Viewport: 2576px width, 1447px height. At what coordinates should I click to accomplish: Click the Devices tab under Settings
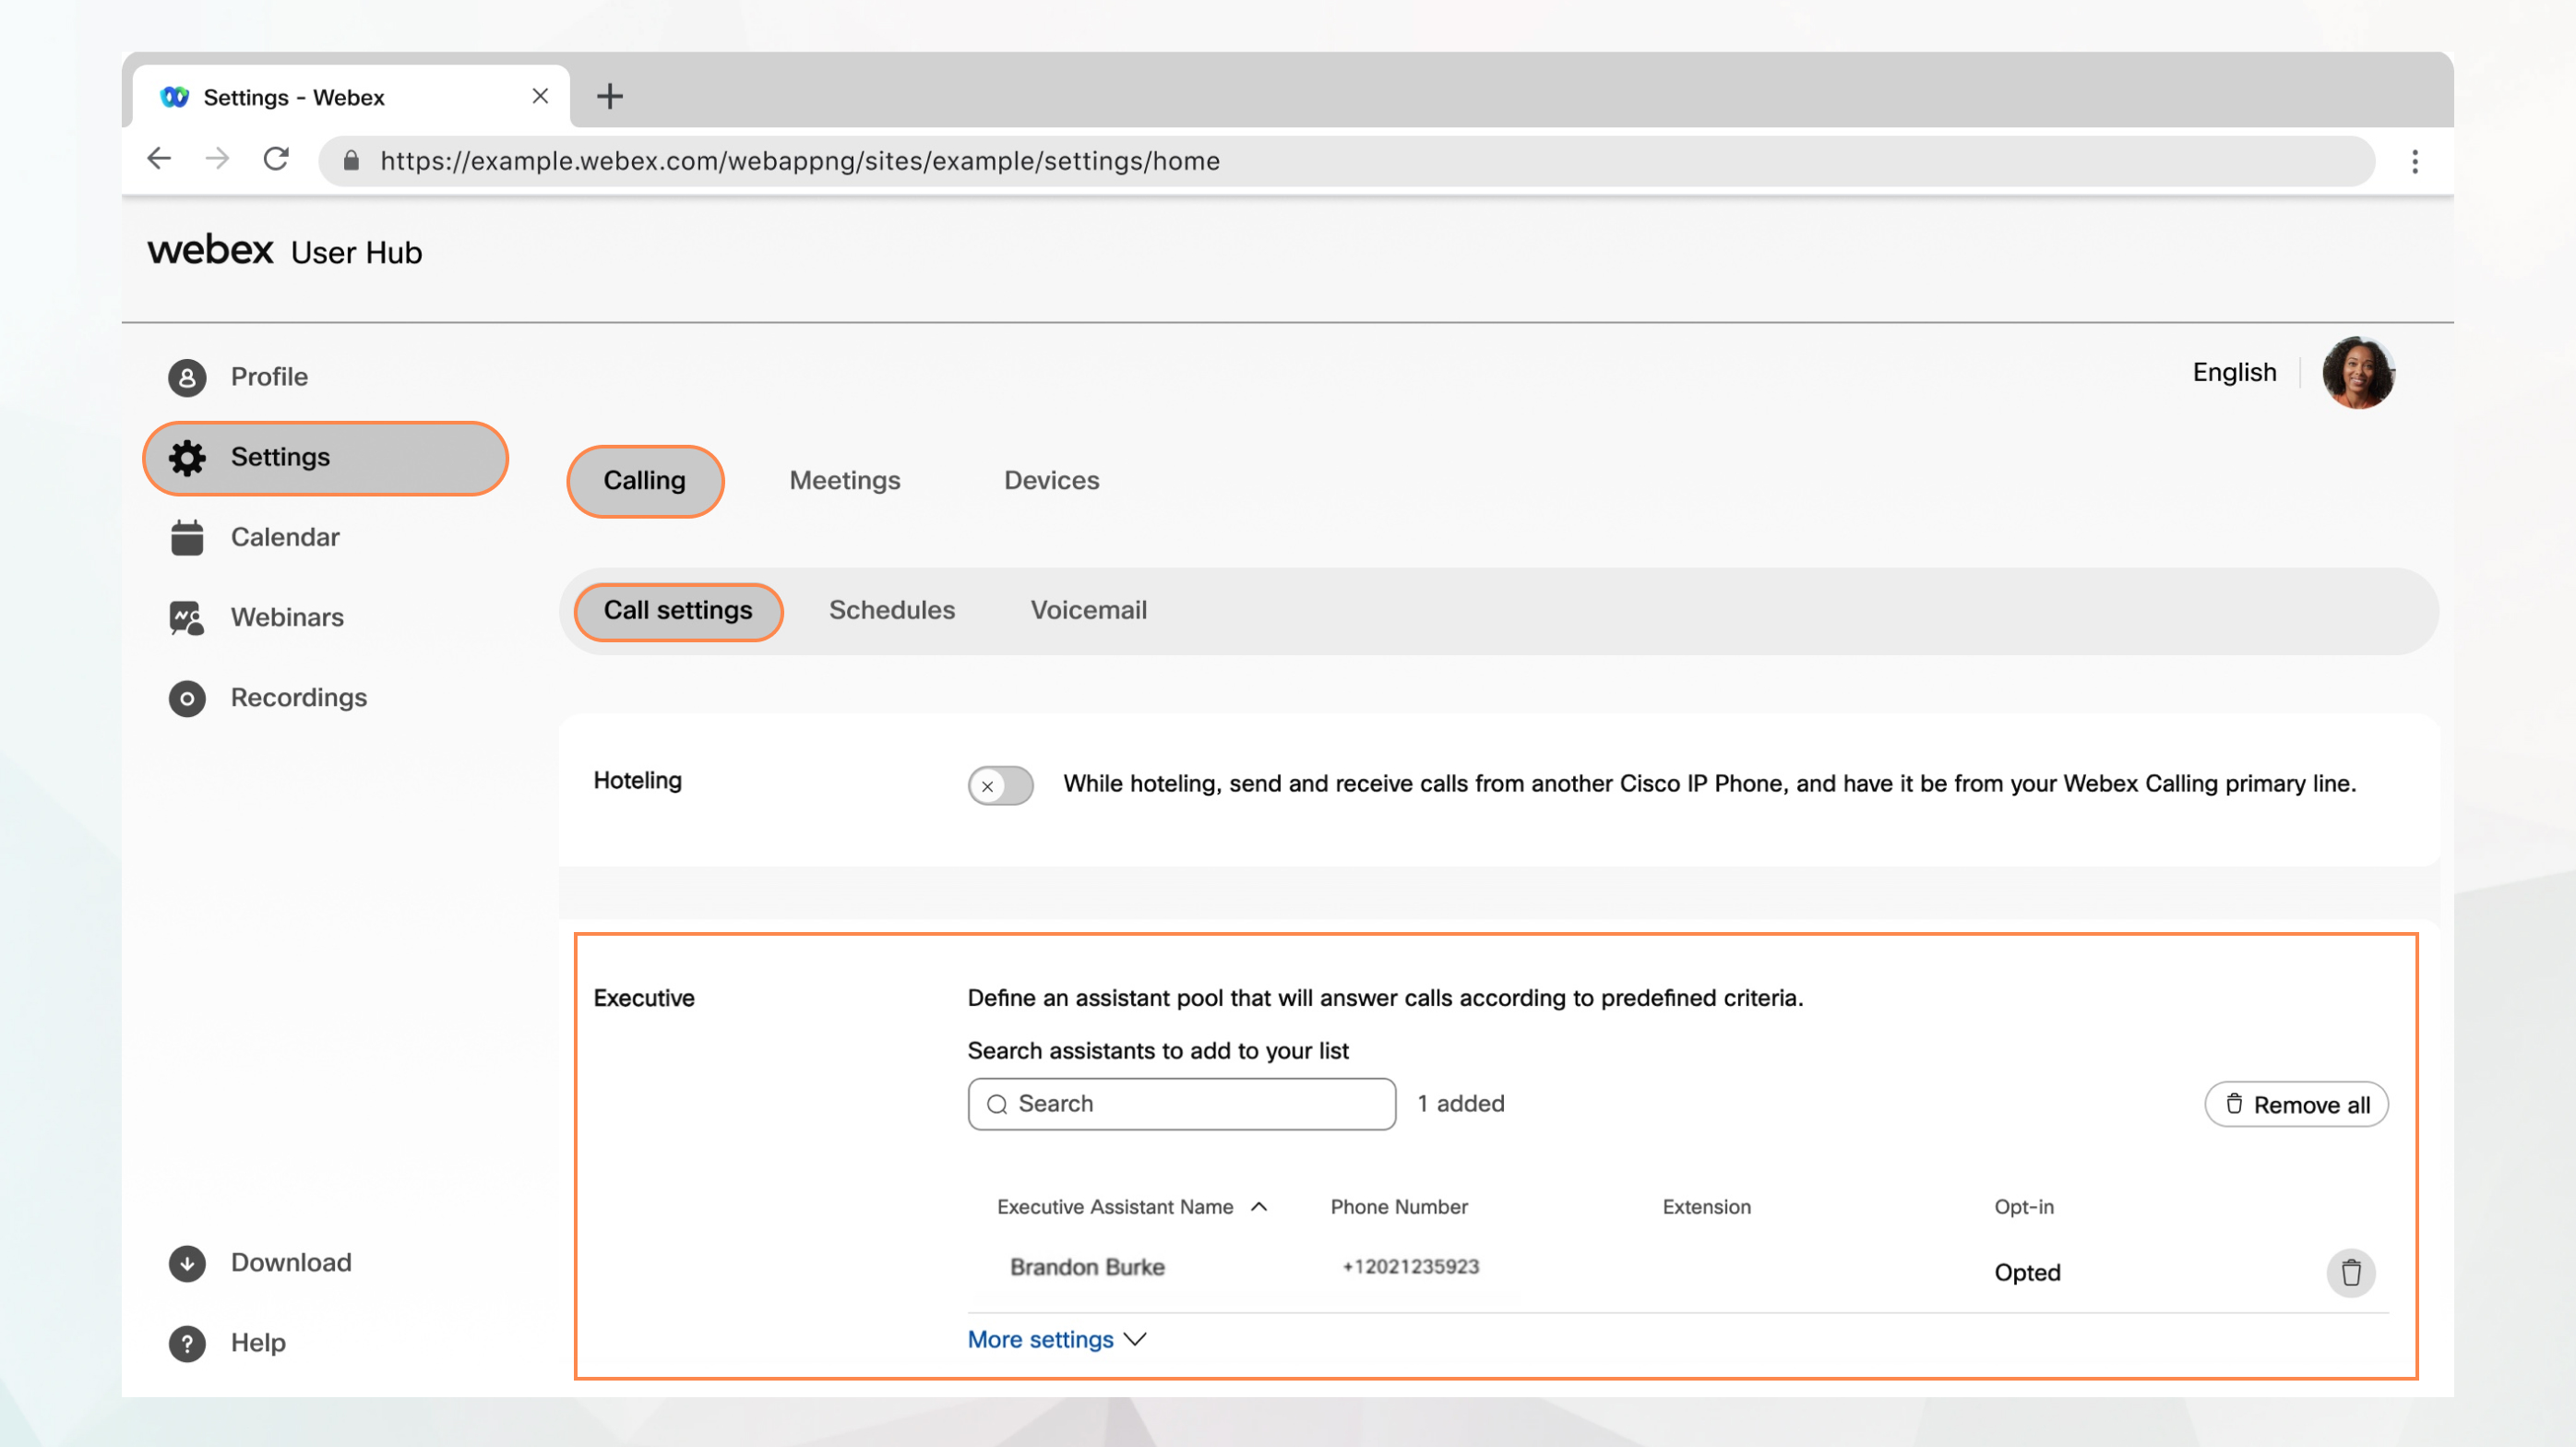click(1051, 481)
